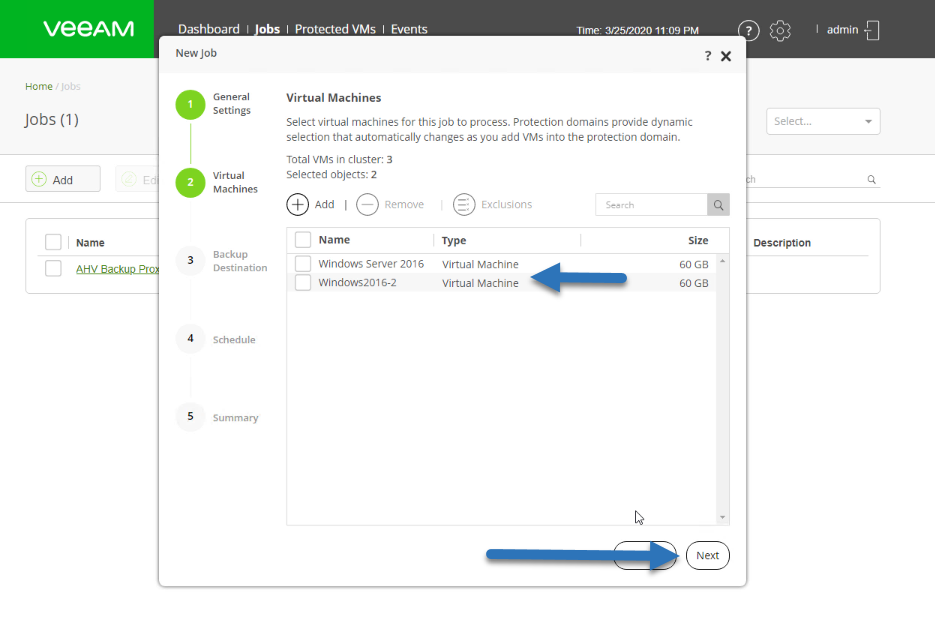The height and width of the screenshot is (643, 935).
Task: Open the AHV Backup Proxy job link
Action: [117, 269]
